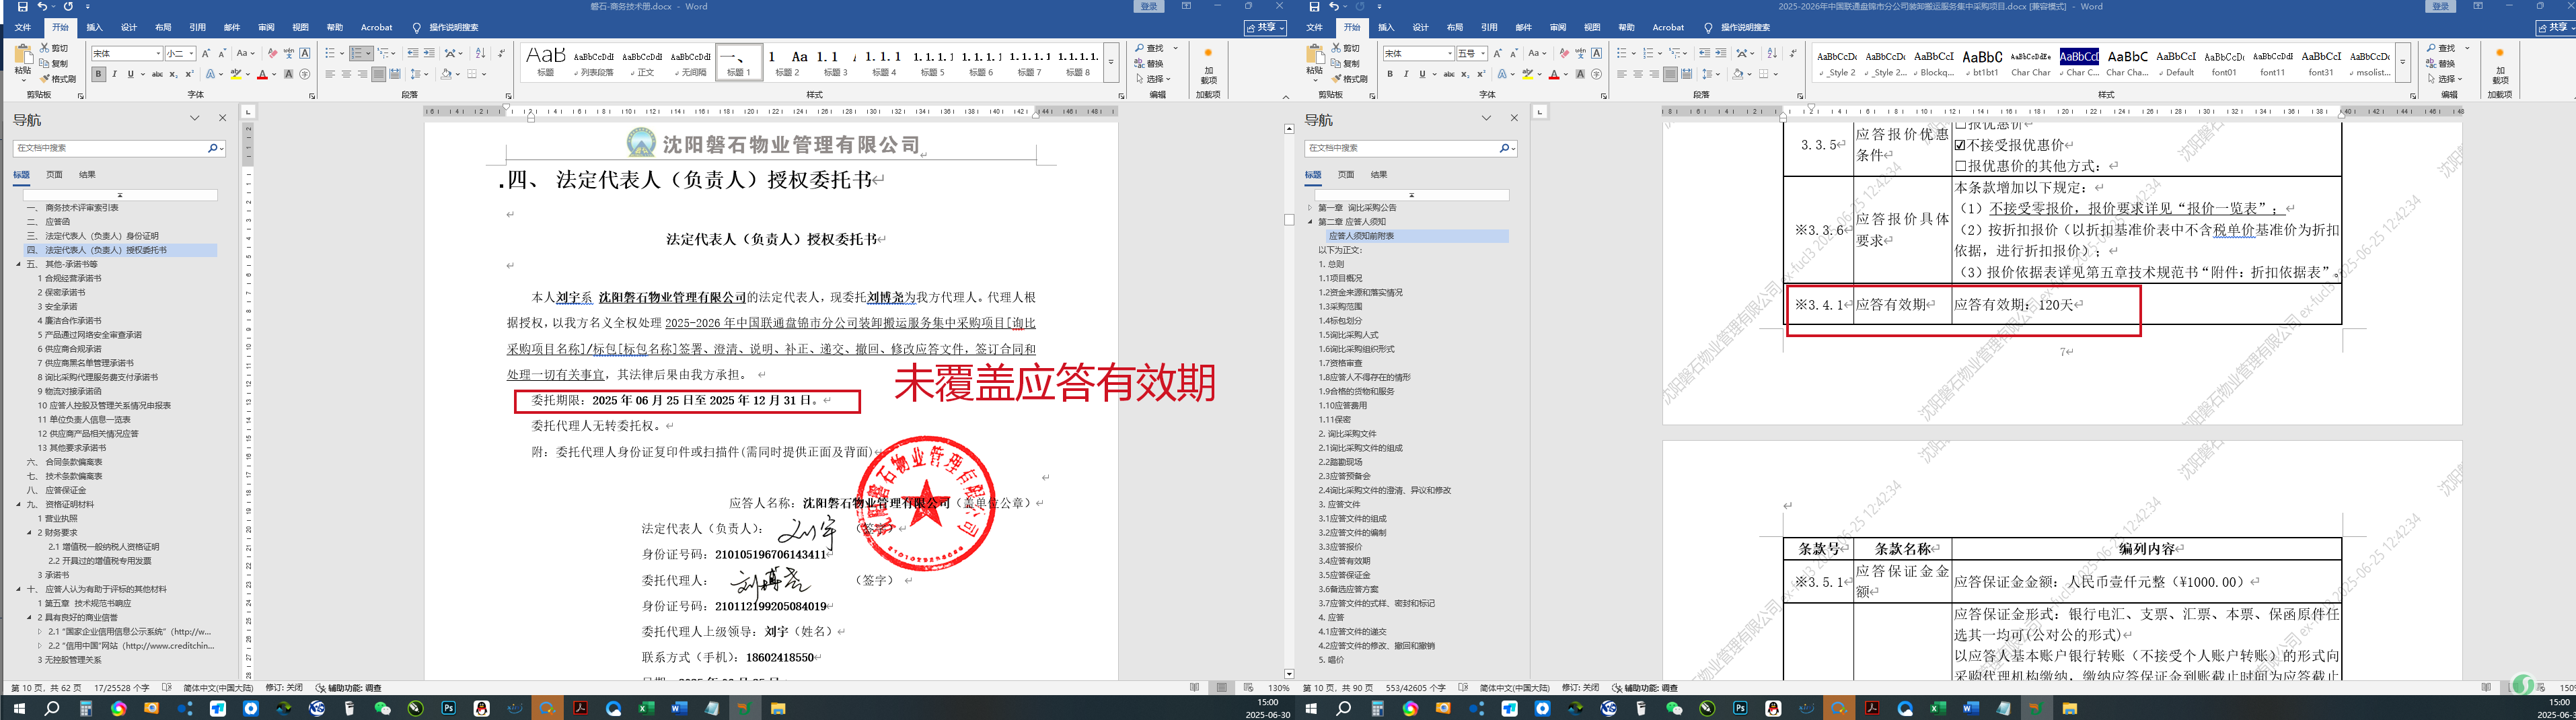
Task: Click Format Painter (格式刷) in right Word window
Action: click(1350, 78)
